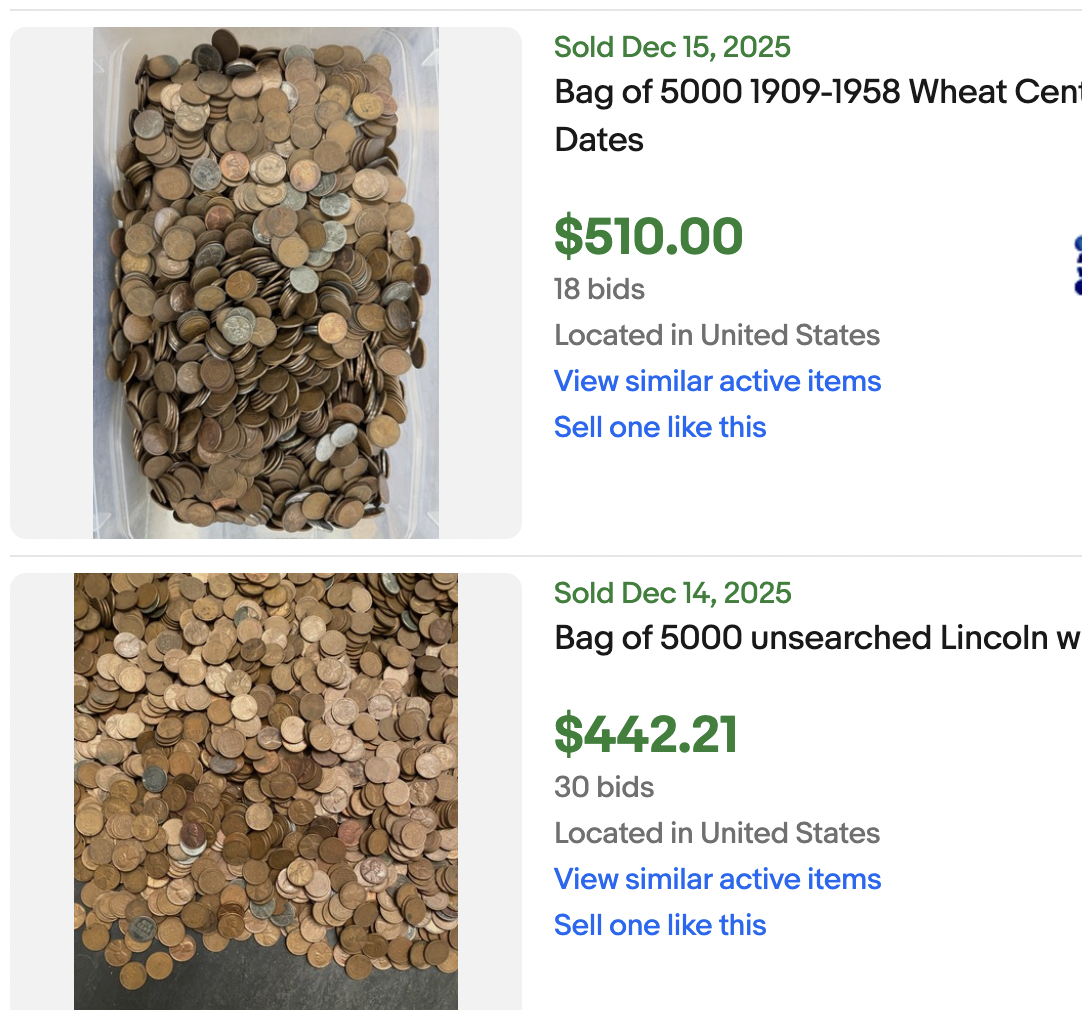The width and height of the screenshot is (1082, 1010).
Task: View similar active items for the $510.00 listing
Action: click(x=717, y=381)
